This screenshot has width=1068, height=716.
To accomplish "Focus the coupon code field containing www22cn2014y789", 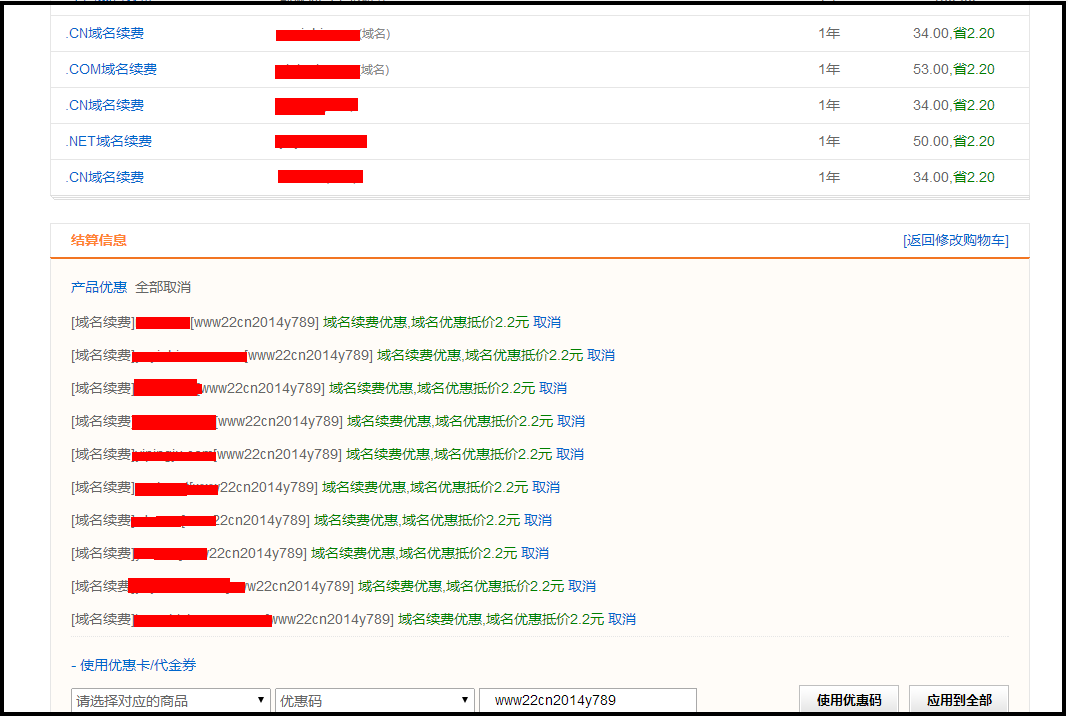I will (x=588, y=700).
